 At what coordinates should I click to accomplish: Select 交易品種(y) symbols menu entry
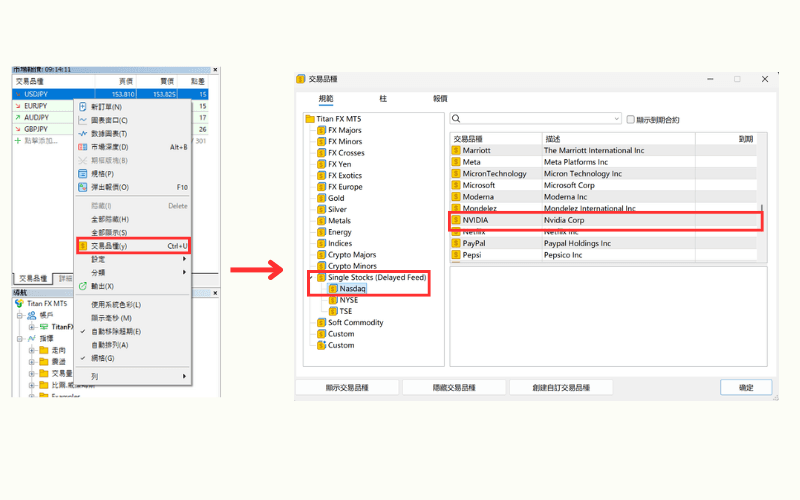[x=133, y=246]
